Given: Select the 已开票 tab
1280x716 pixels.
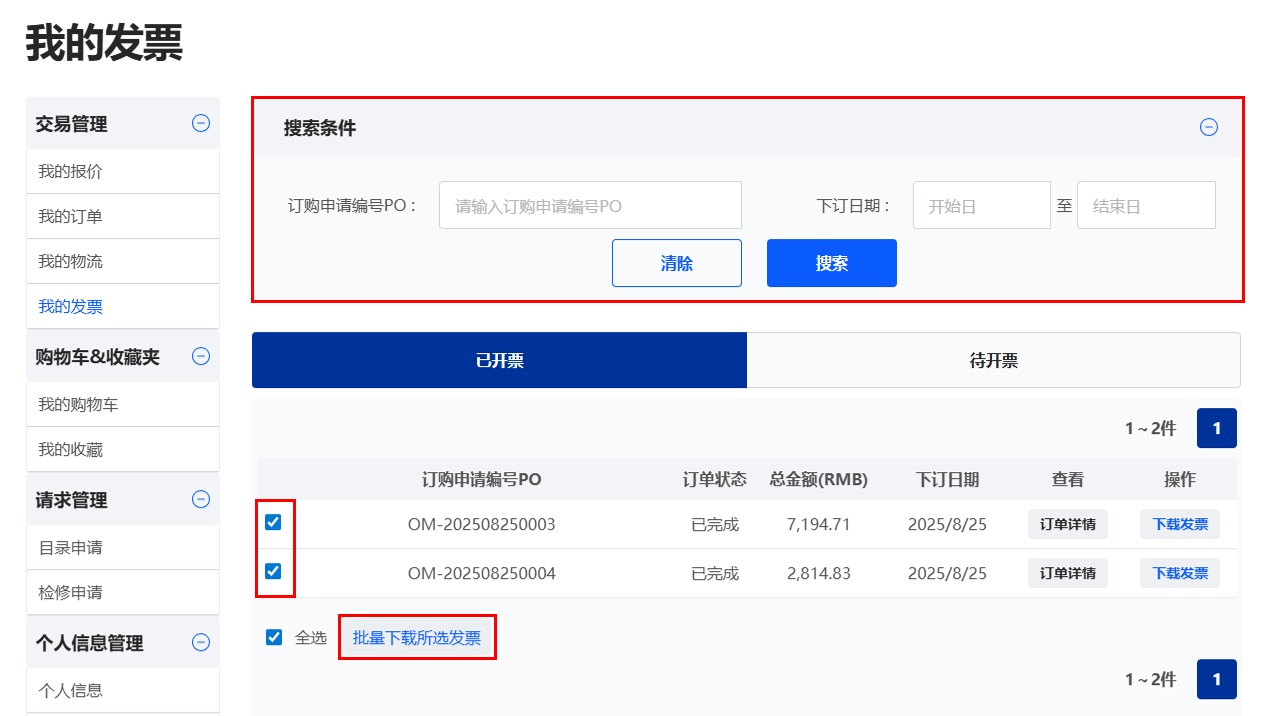Looking at the screenshot, I should 499,360.
